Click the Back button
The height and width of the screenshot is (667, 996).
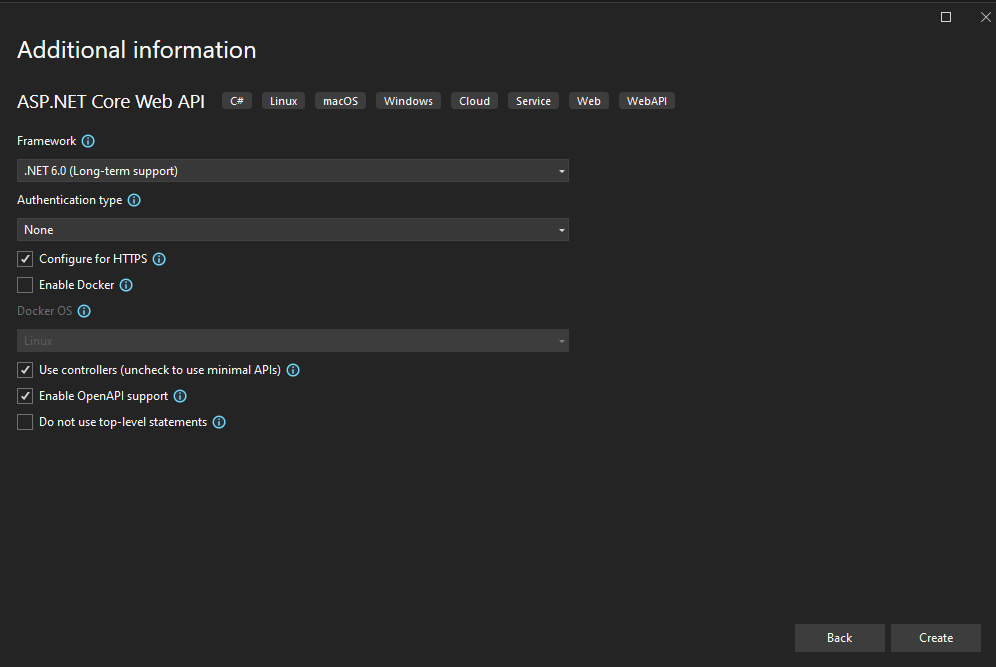840,638
